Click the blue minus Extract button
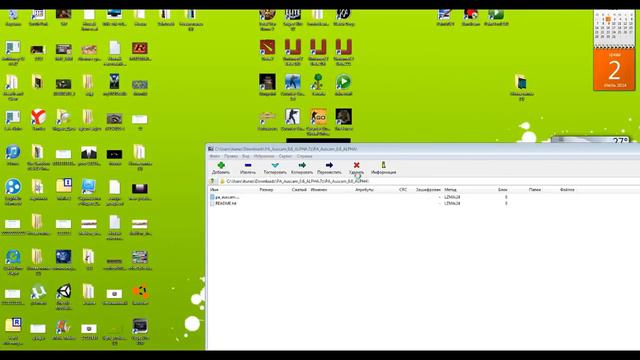Screen dimensions: 640x360 (248, 168)
